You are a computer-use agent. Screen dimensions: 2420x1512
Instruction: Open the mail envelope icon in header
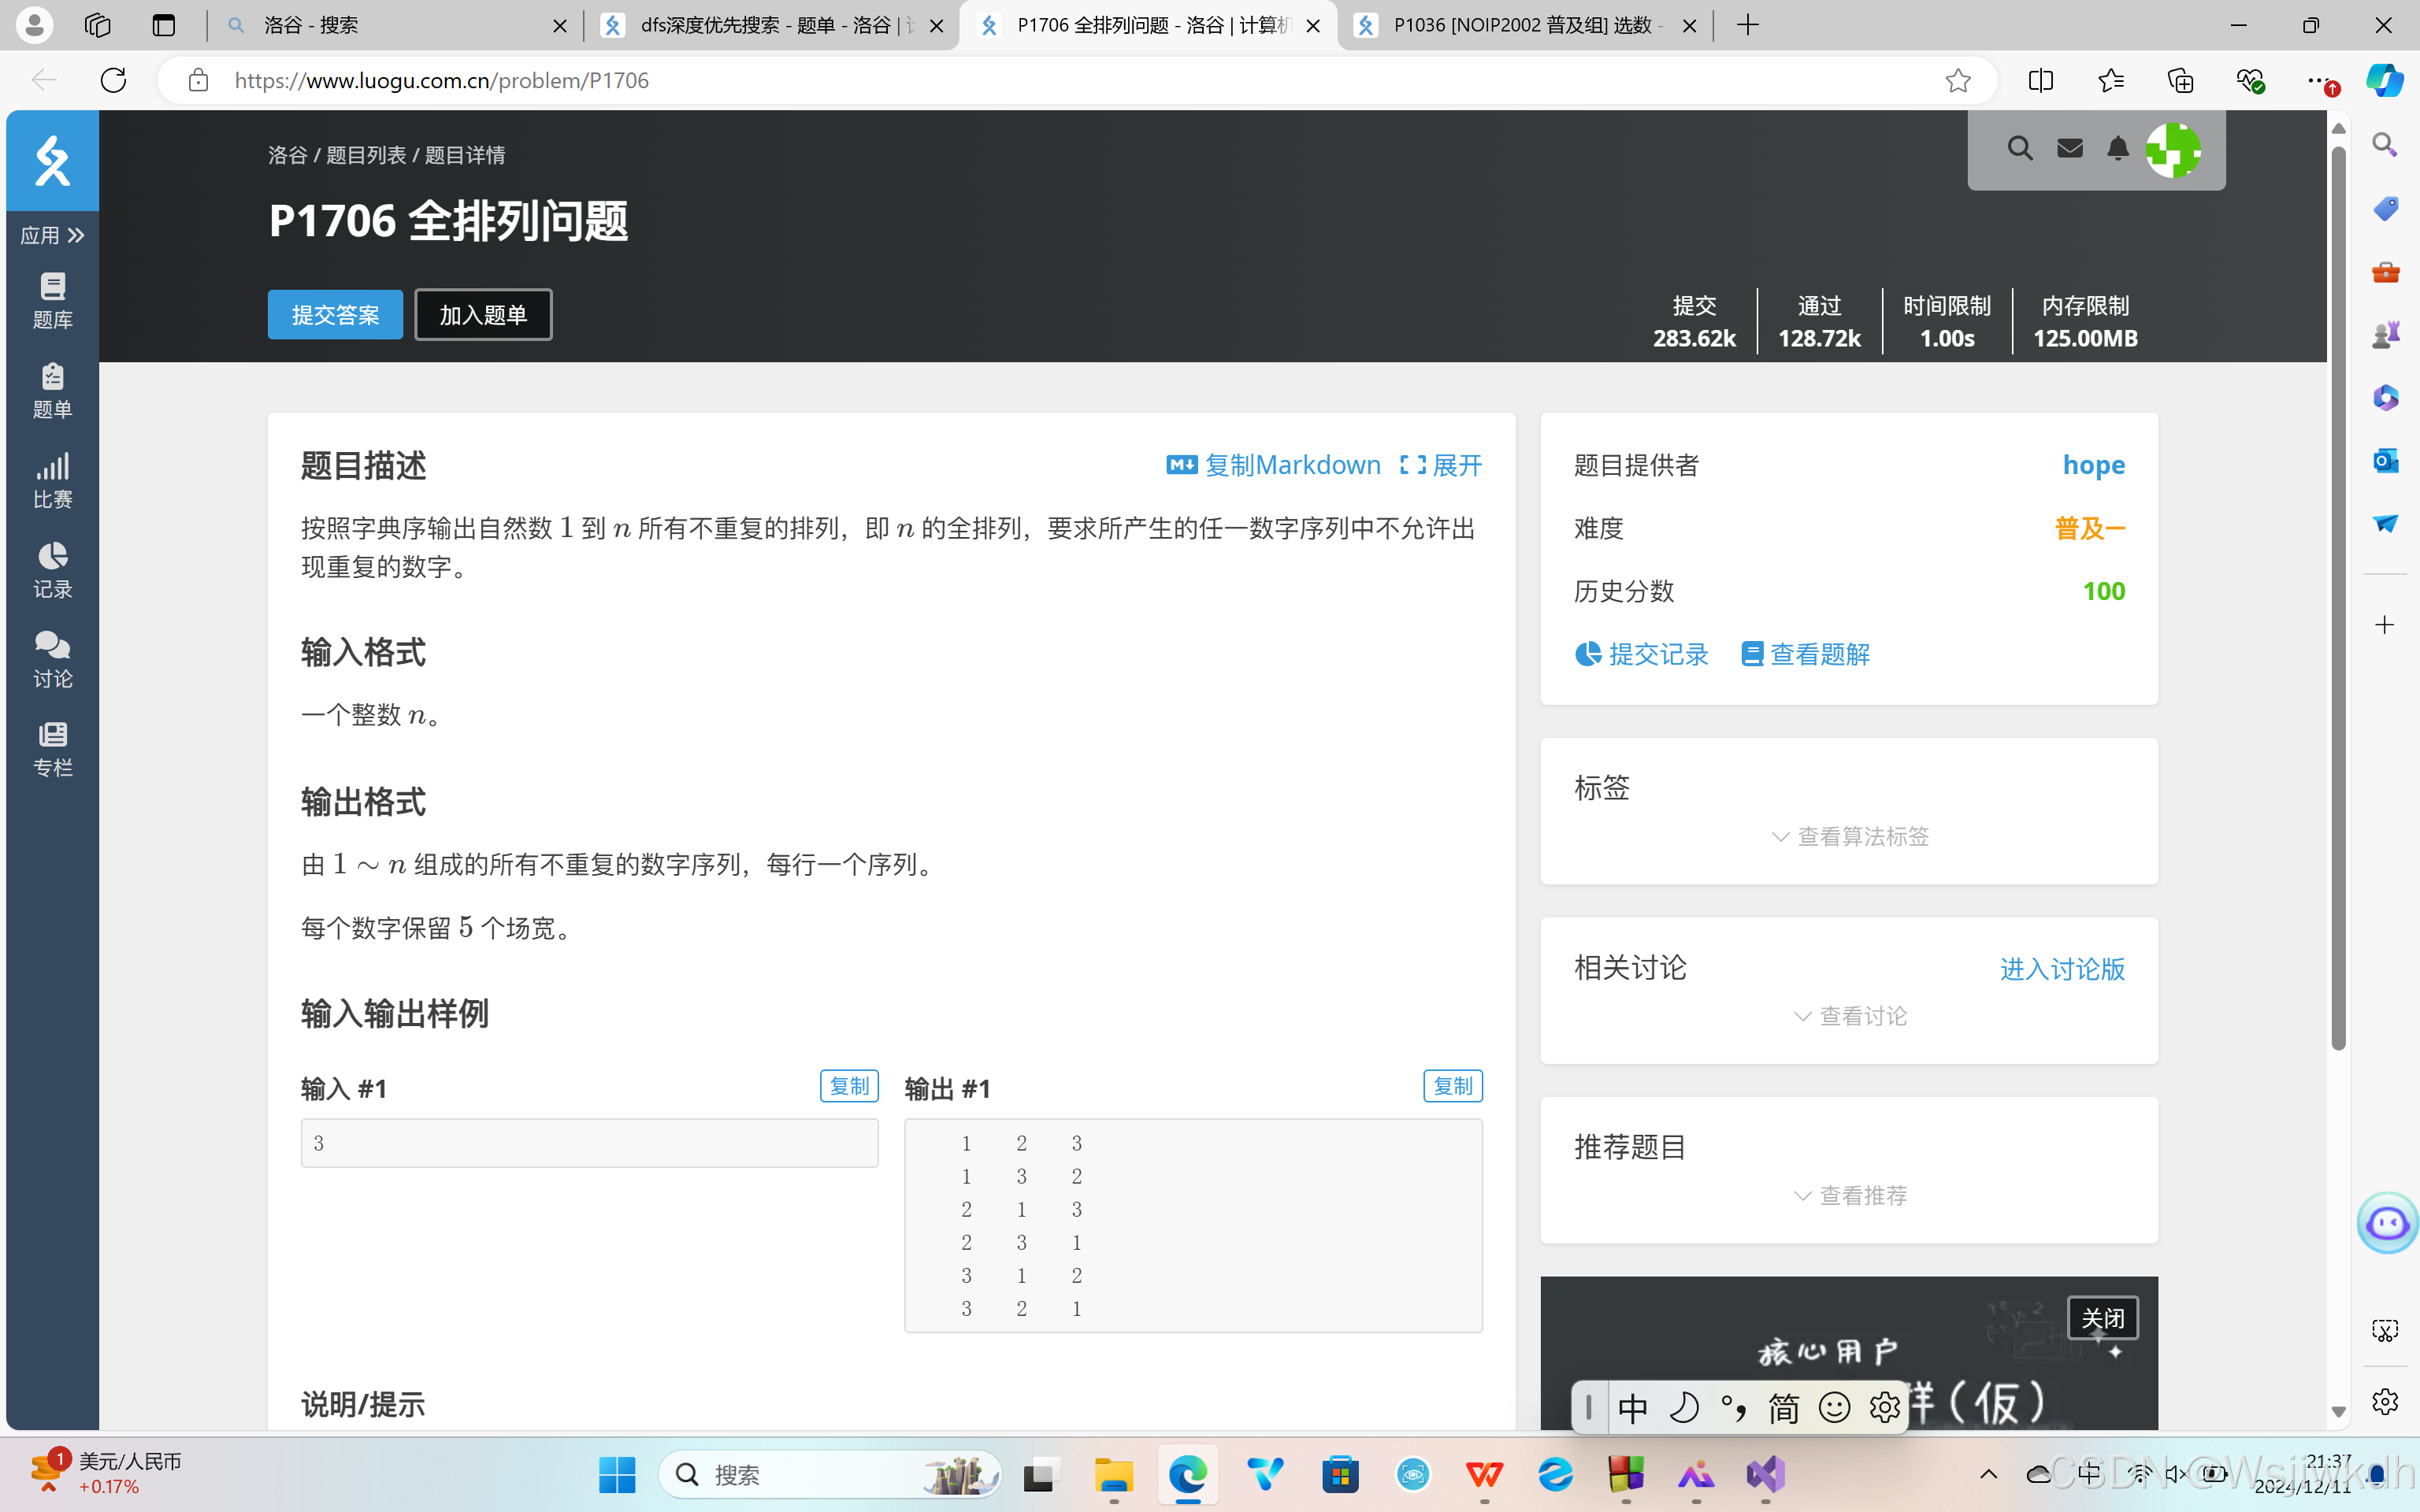pos(2069,149)
